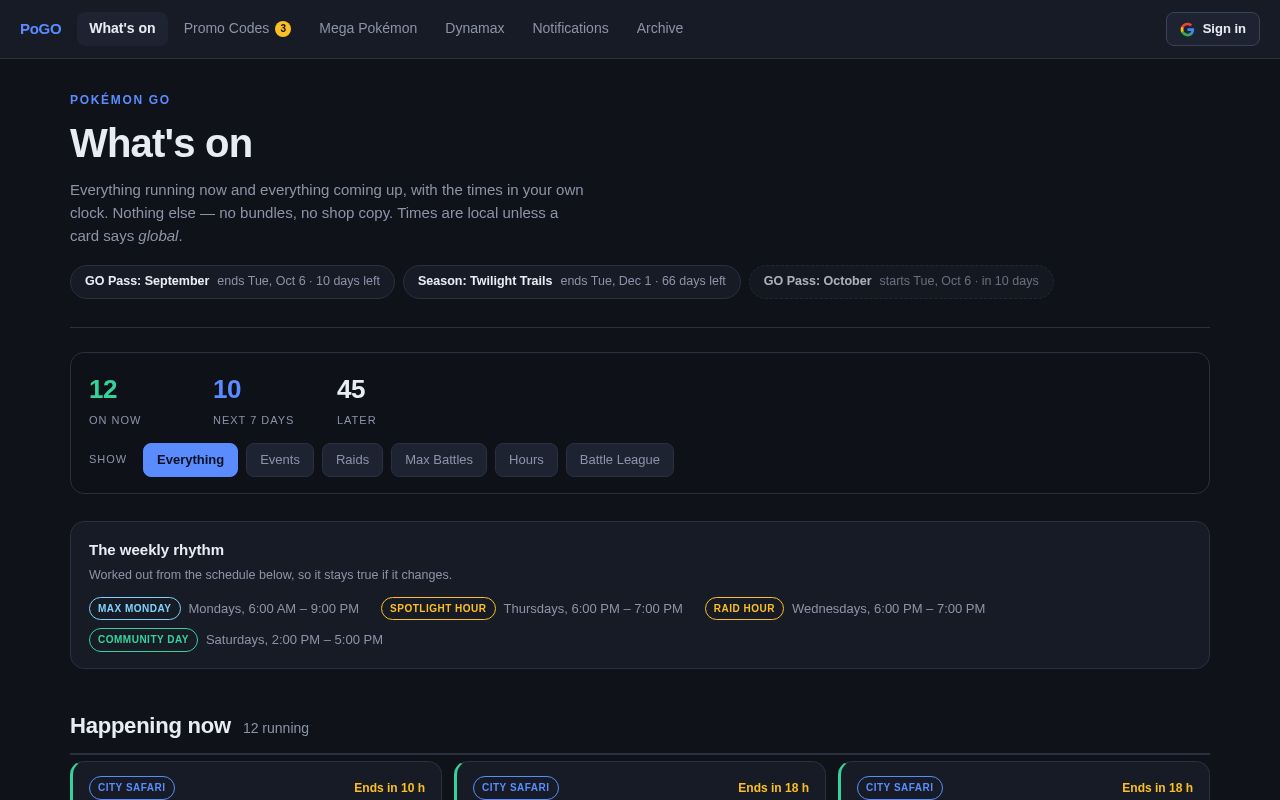1280x800 pixels.
Task: Switch to What's on tab
Action: (x=122, y=29)
